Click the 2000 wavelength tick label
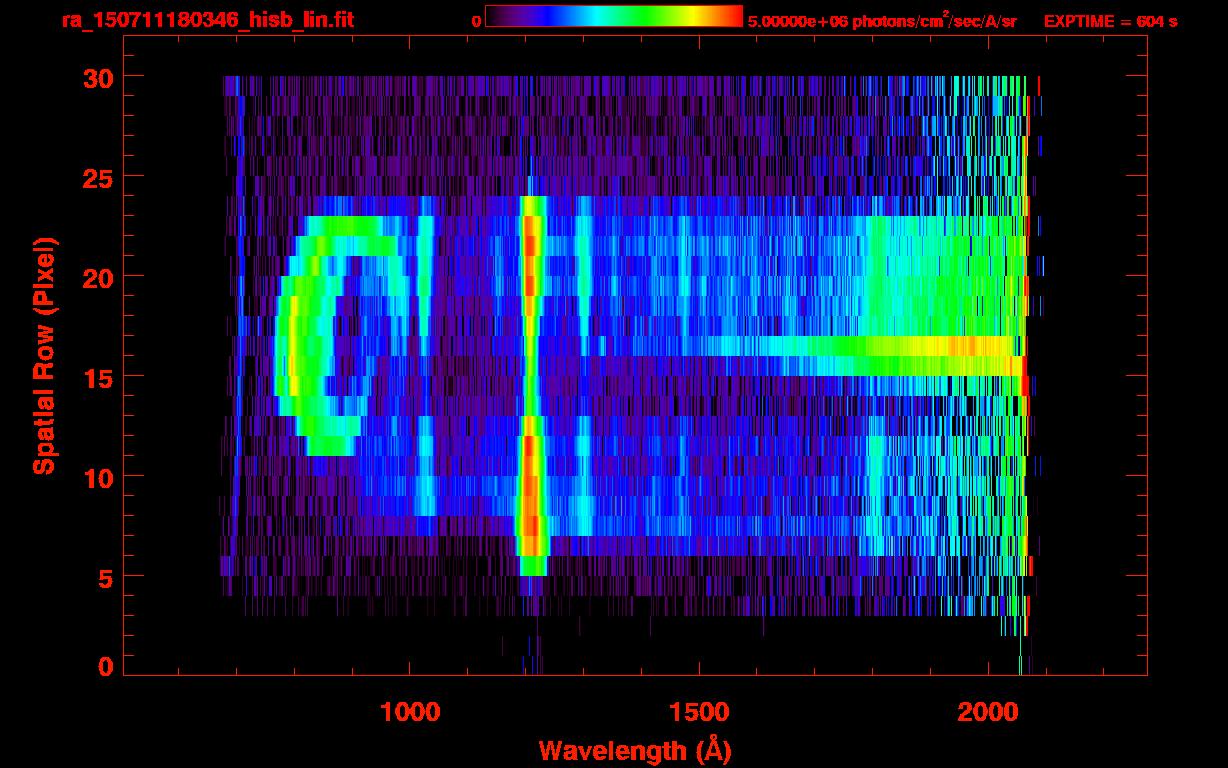This screenshot has width=1228, height=768. tap(987, 712)
